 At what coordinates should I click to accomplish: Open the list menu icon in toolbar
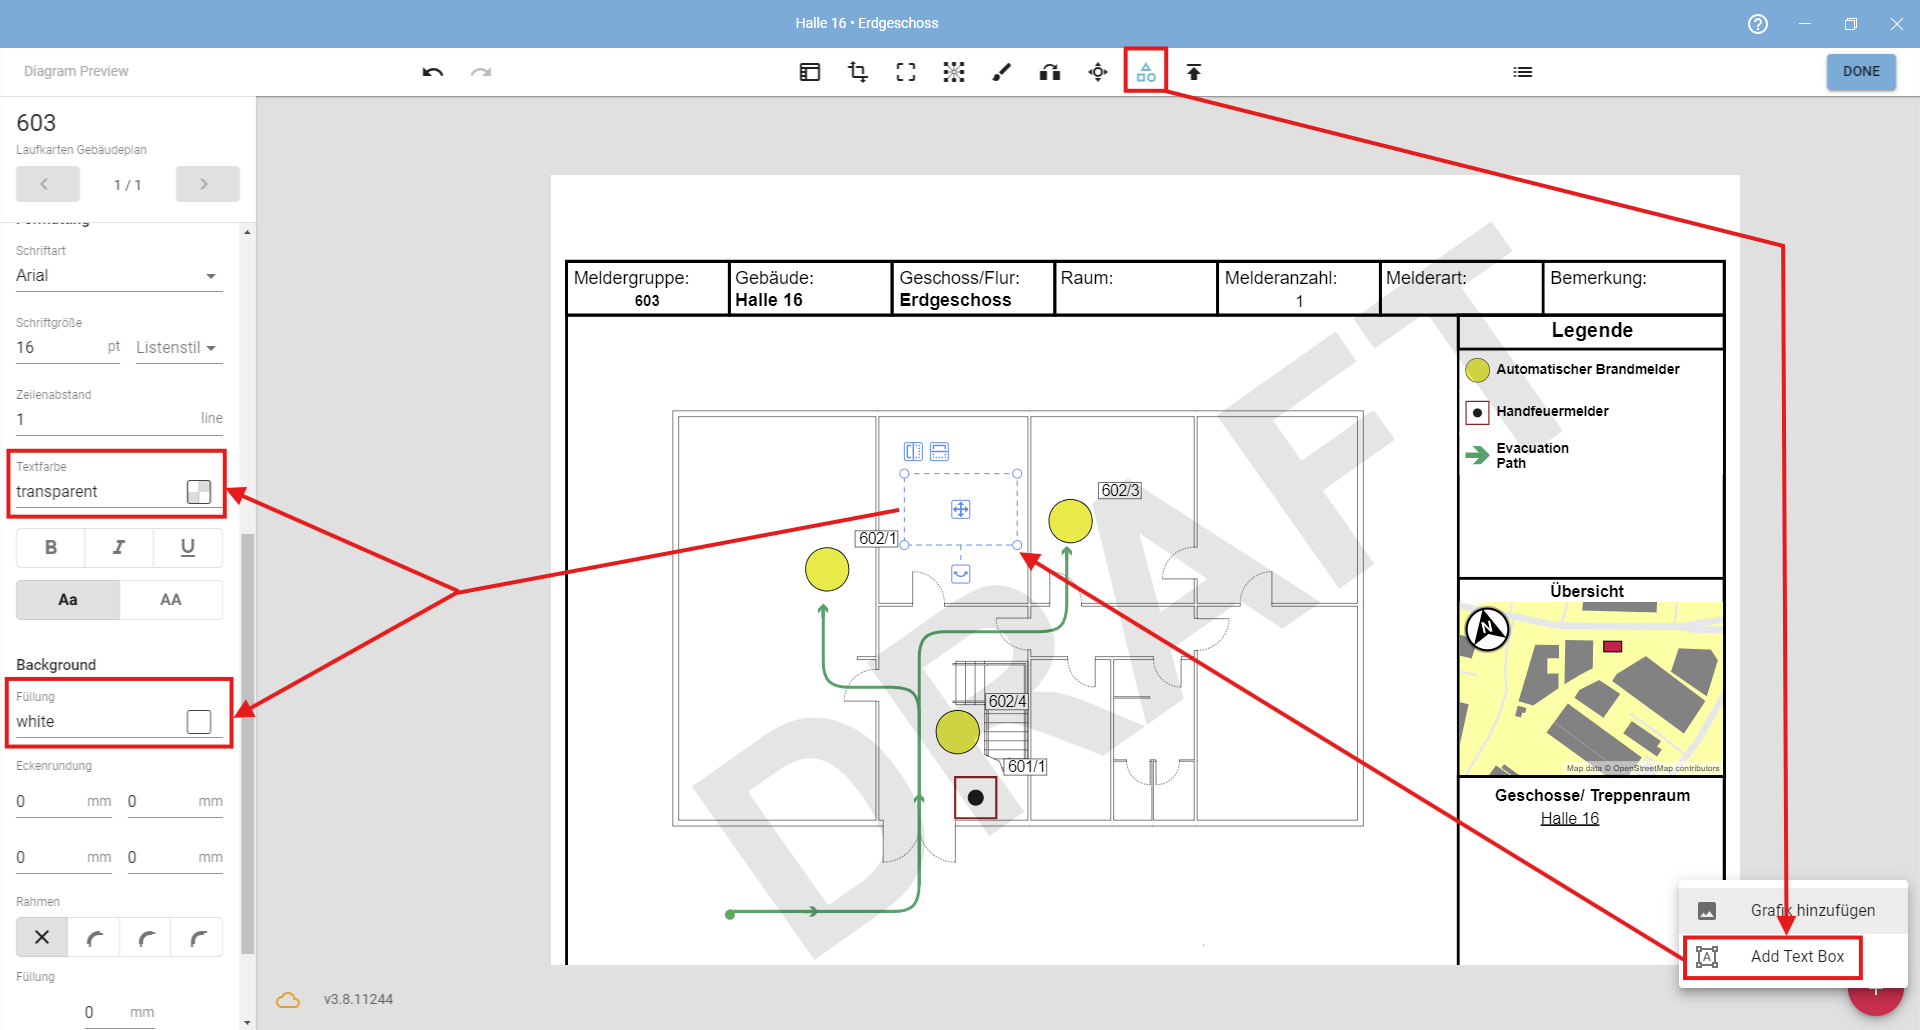point(1523,72)
